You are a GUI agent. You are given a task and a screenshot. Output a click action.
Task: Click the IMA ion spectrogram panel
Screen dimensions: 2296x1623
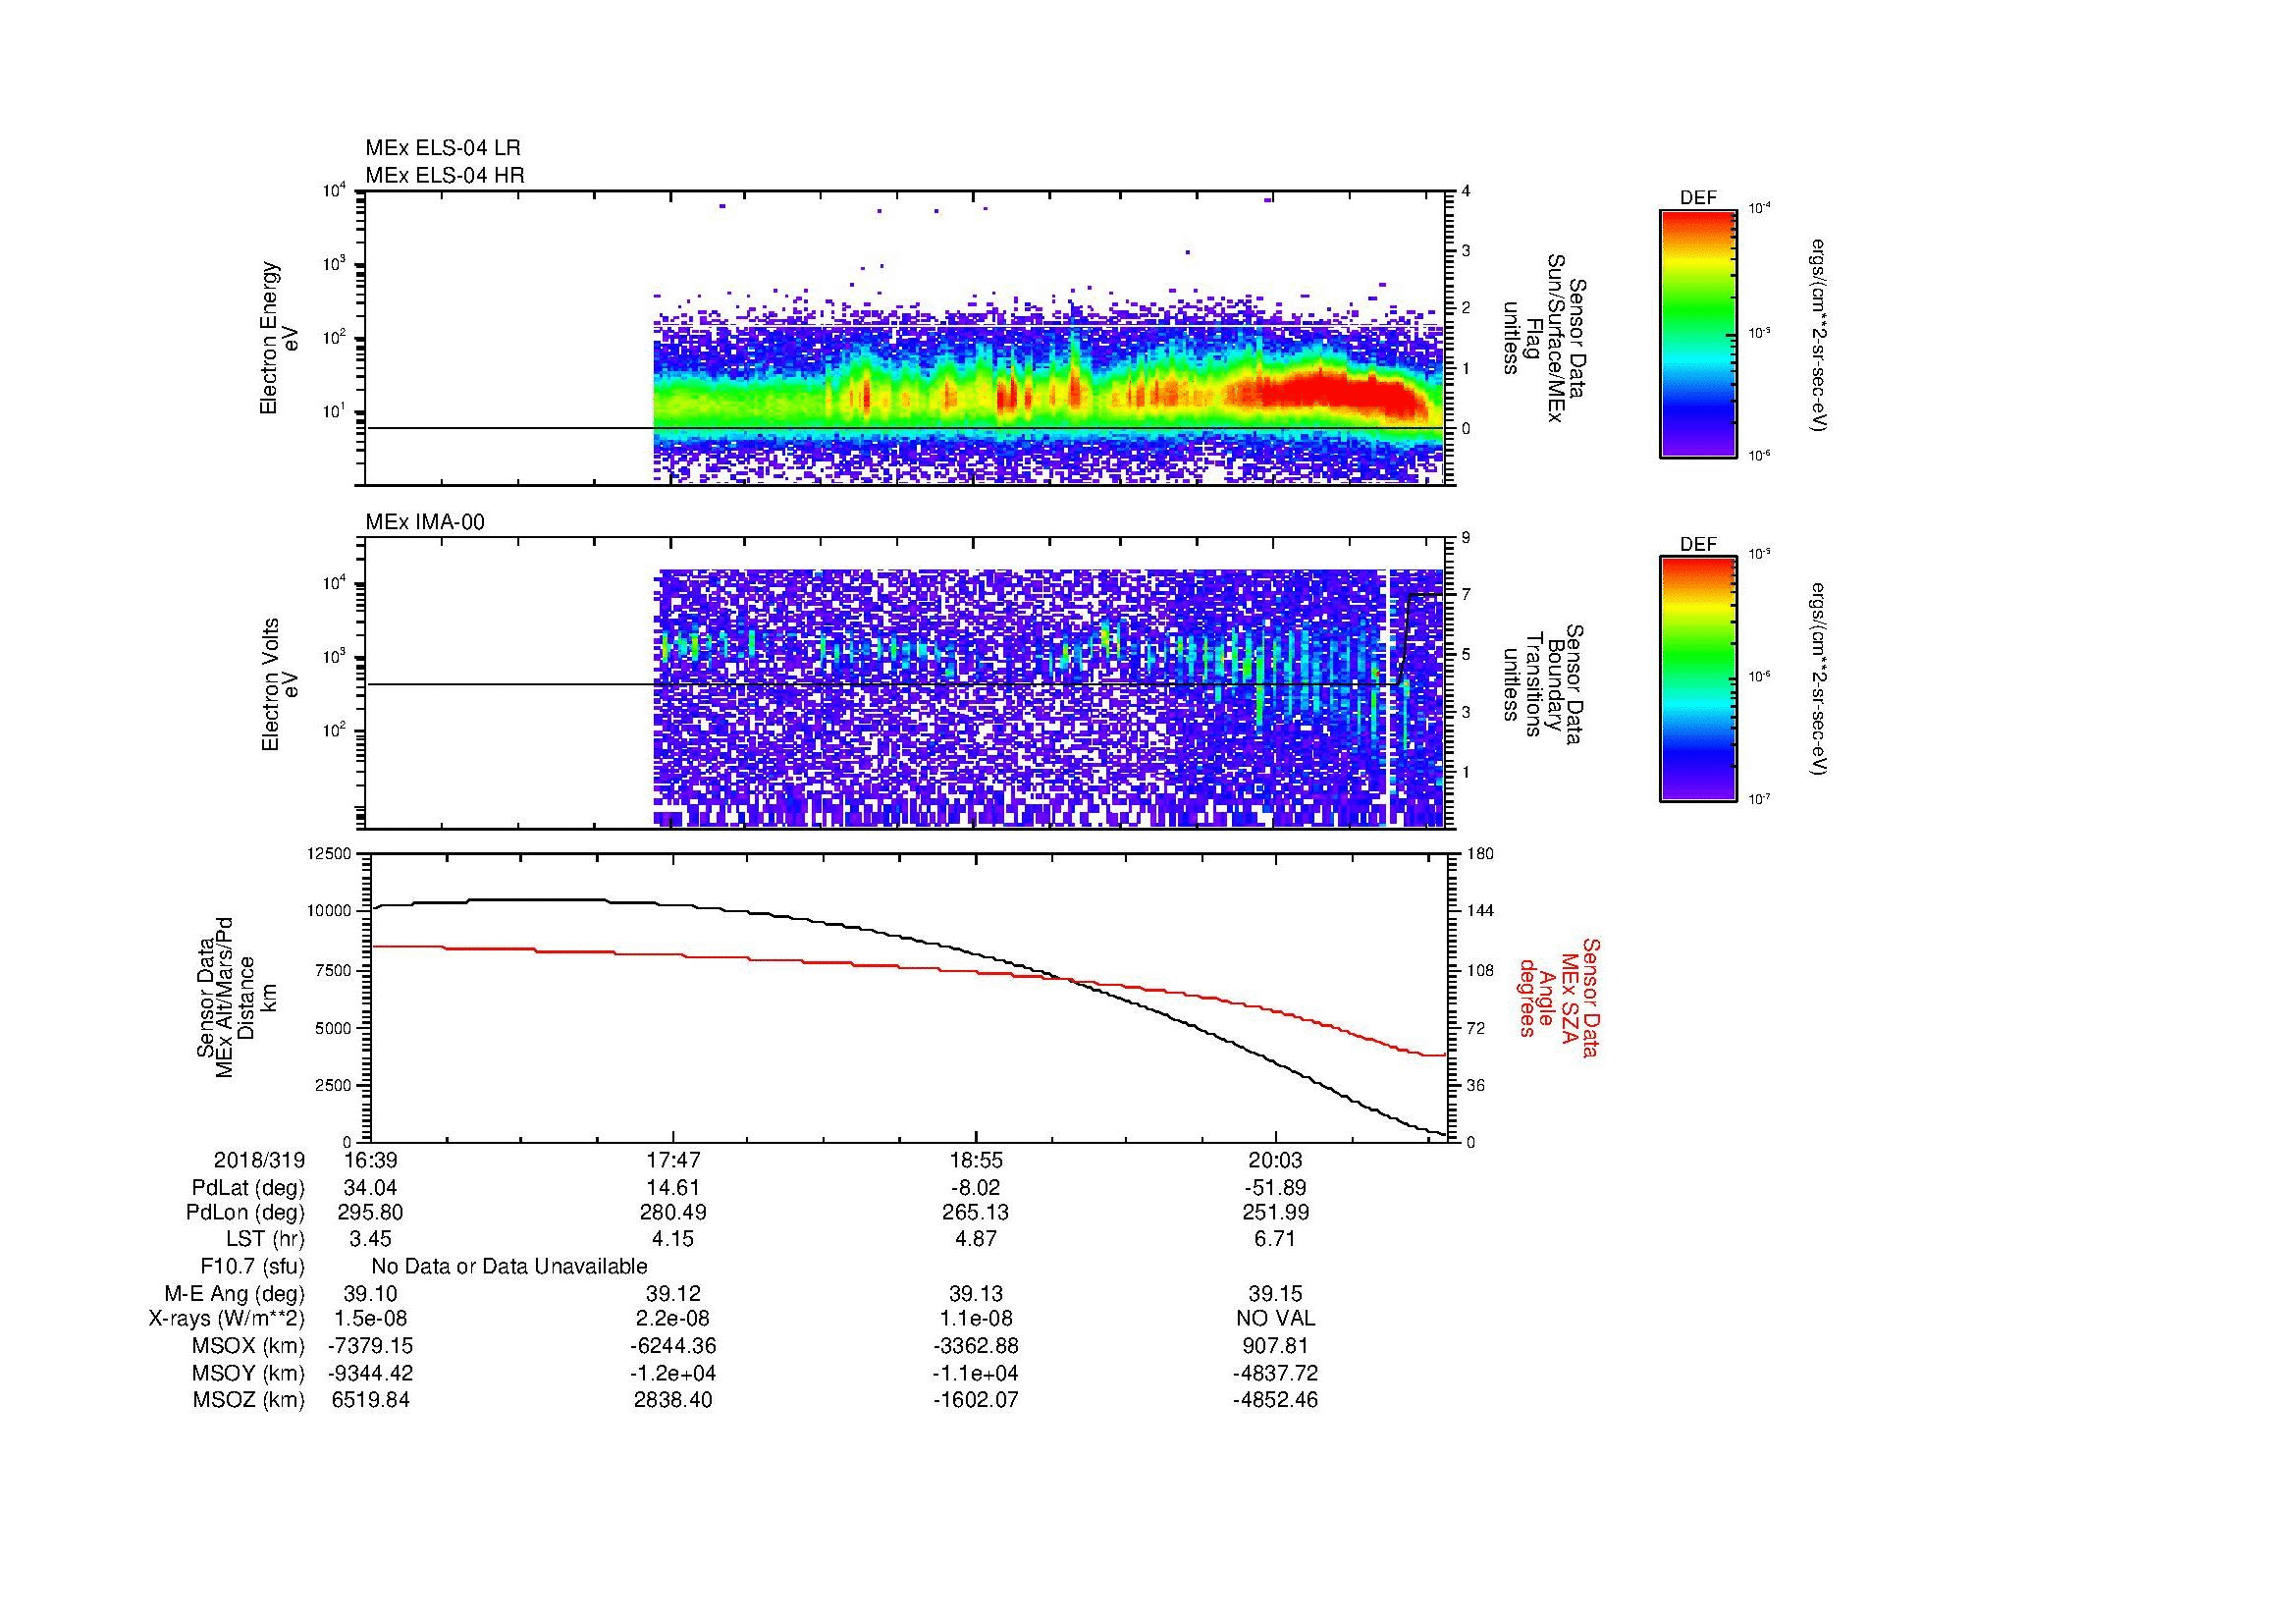[905, 683]
